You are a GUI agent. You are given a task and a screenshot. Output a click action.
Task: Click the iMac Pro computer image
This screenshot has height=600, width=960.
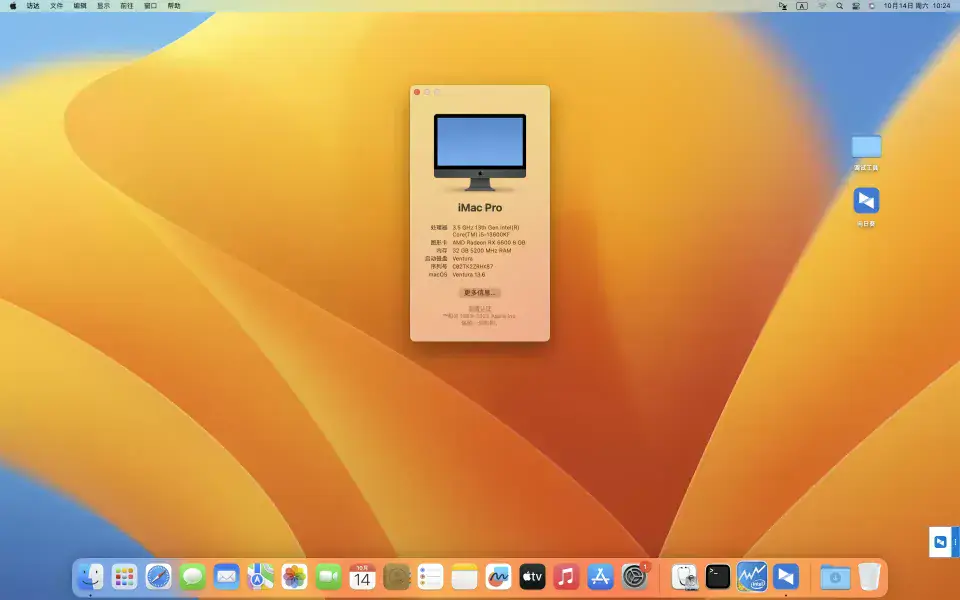pyautogui.click(x=480, y=152)
